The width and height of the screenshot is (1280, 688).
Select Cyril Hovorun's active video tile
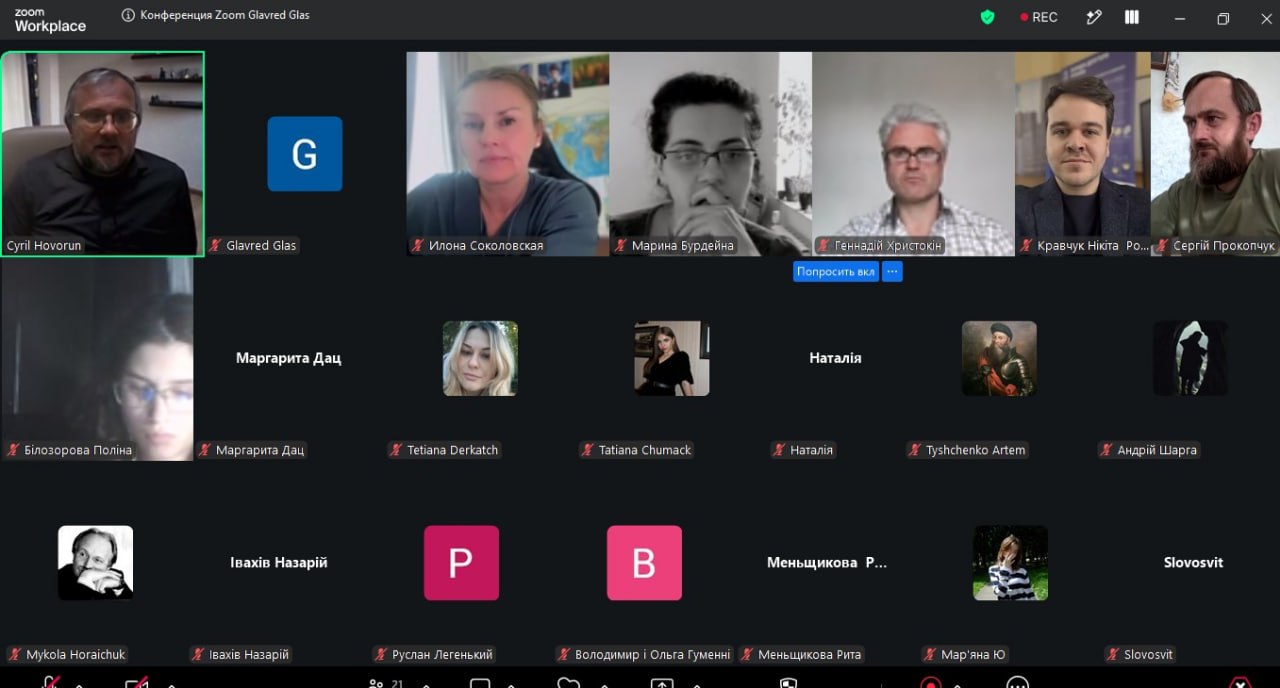click(102, 154)
